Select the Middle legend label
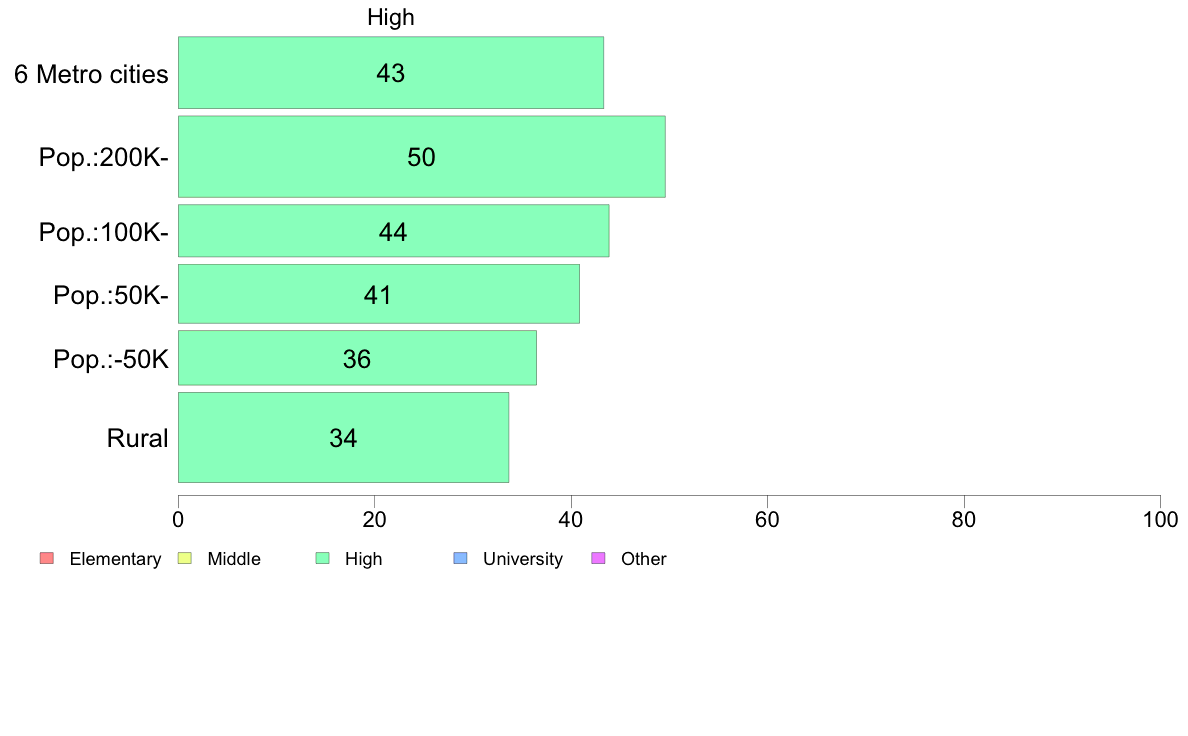1188x736 pixels. (234, 559)
